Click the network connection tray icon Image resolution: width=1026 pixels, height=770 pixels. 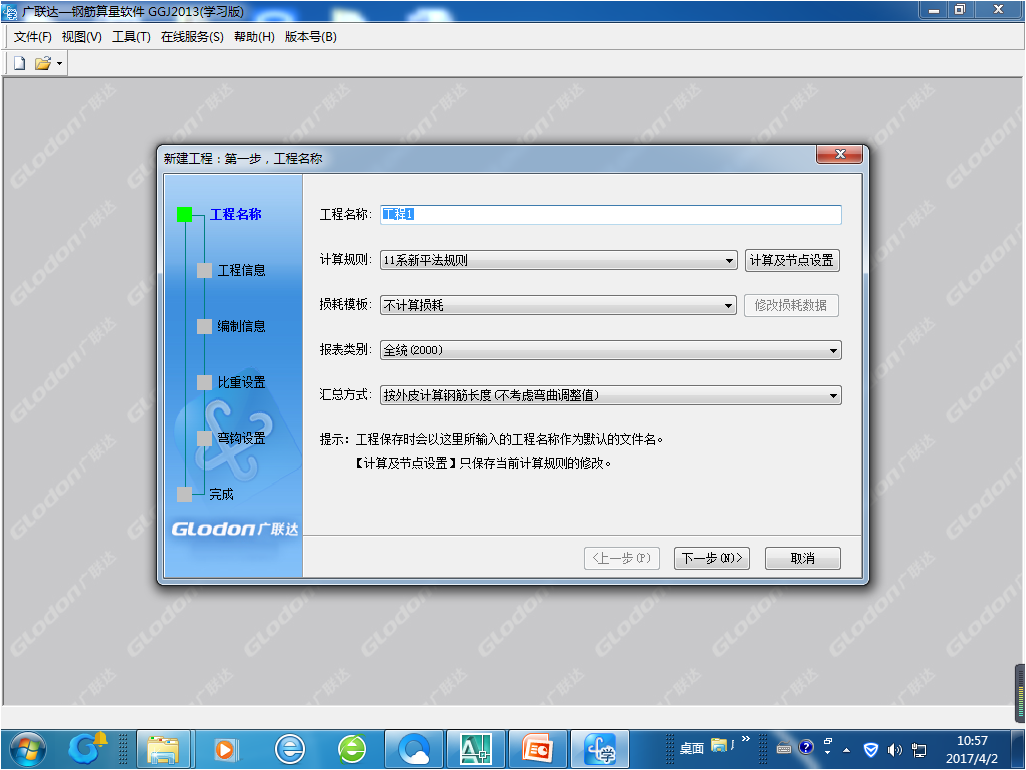(919, 750)
